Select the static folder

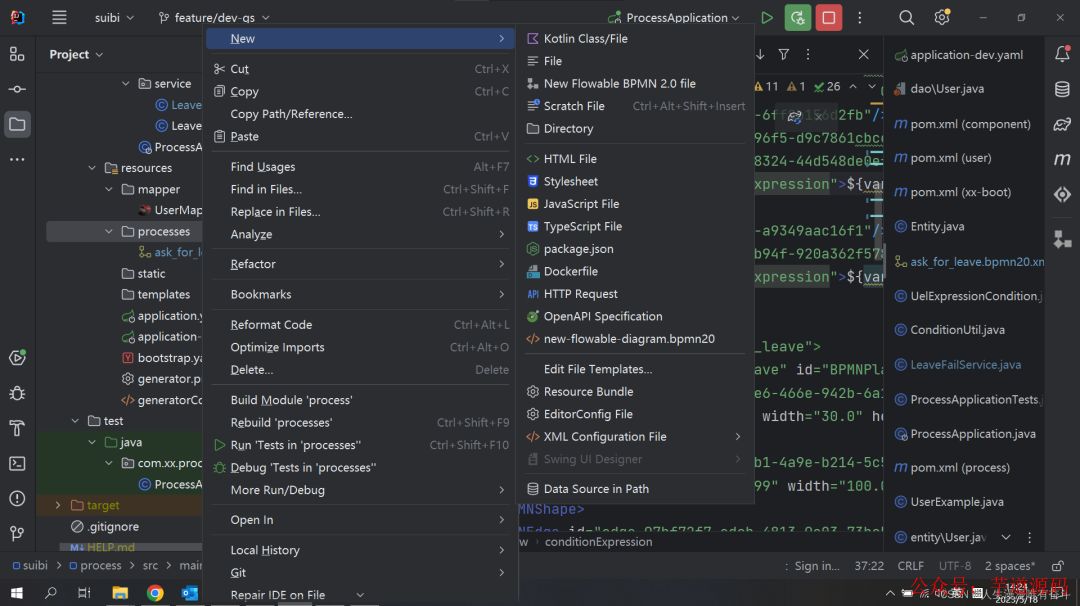point(151,273)
